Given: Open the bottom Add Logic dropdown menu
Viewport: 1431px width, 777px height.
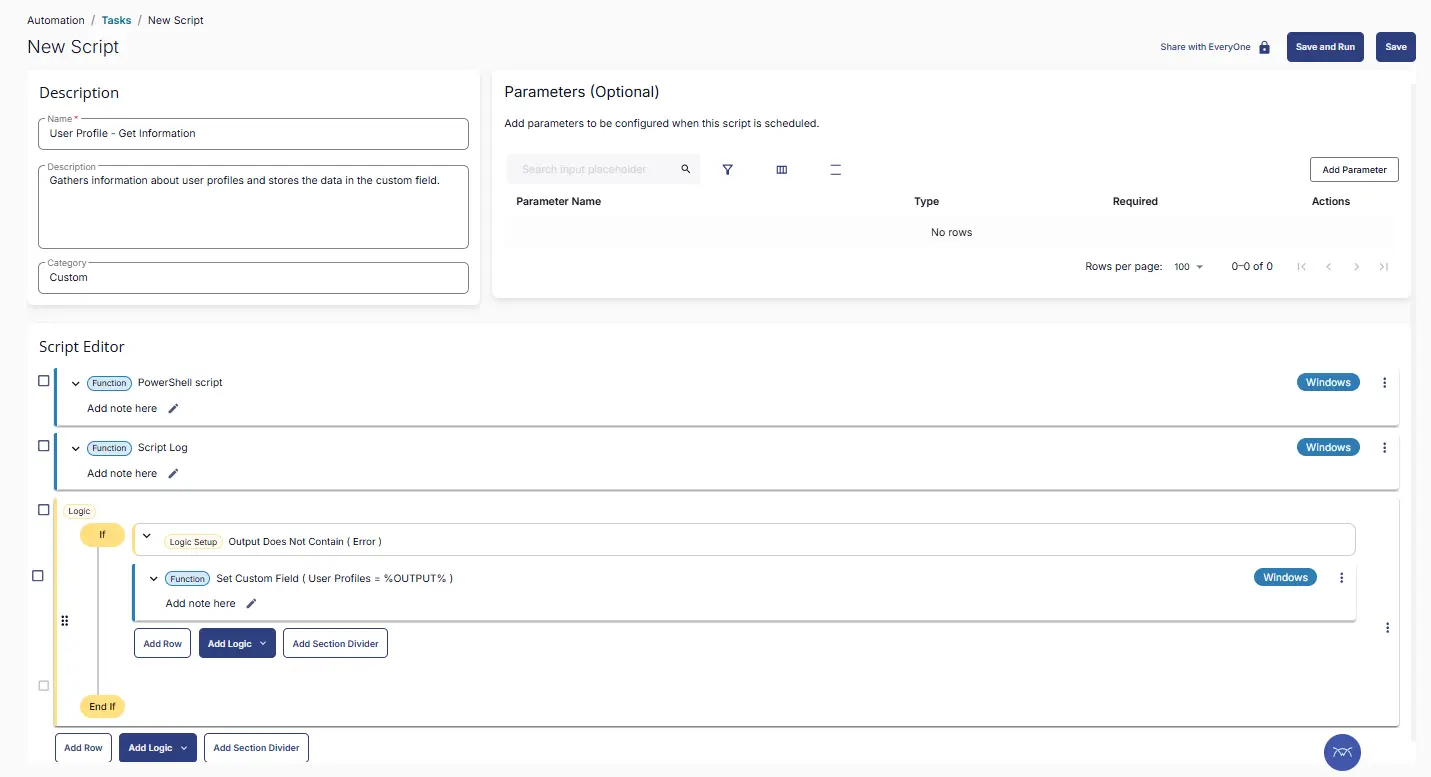Looking at the screenshot, I should click(155, 748).
